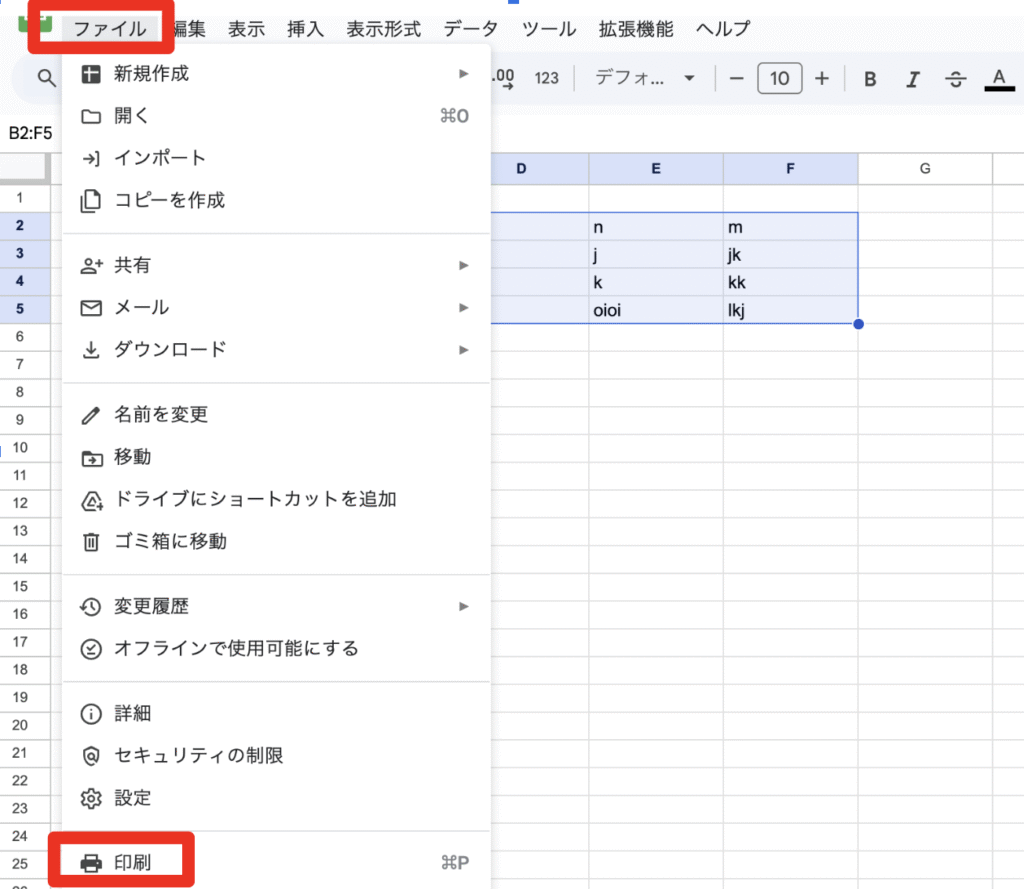Click the Bold formatting icon

[870, 79]
